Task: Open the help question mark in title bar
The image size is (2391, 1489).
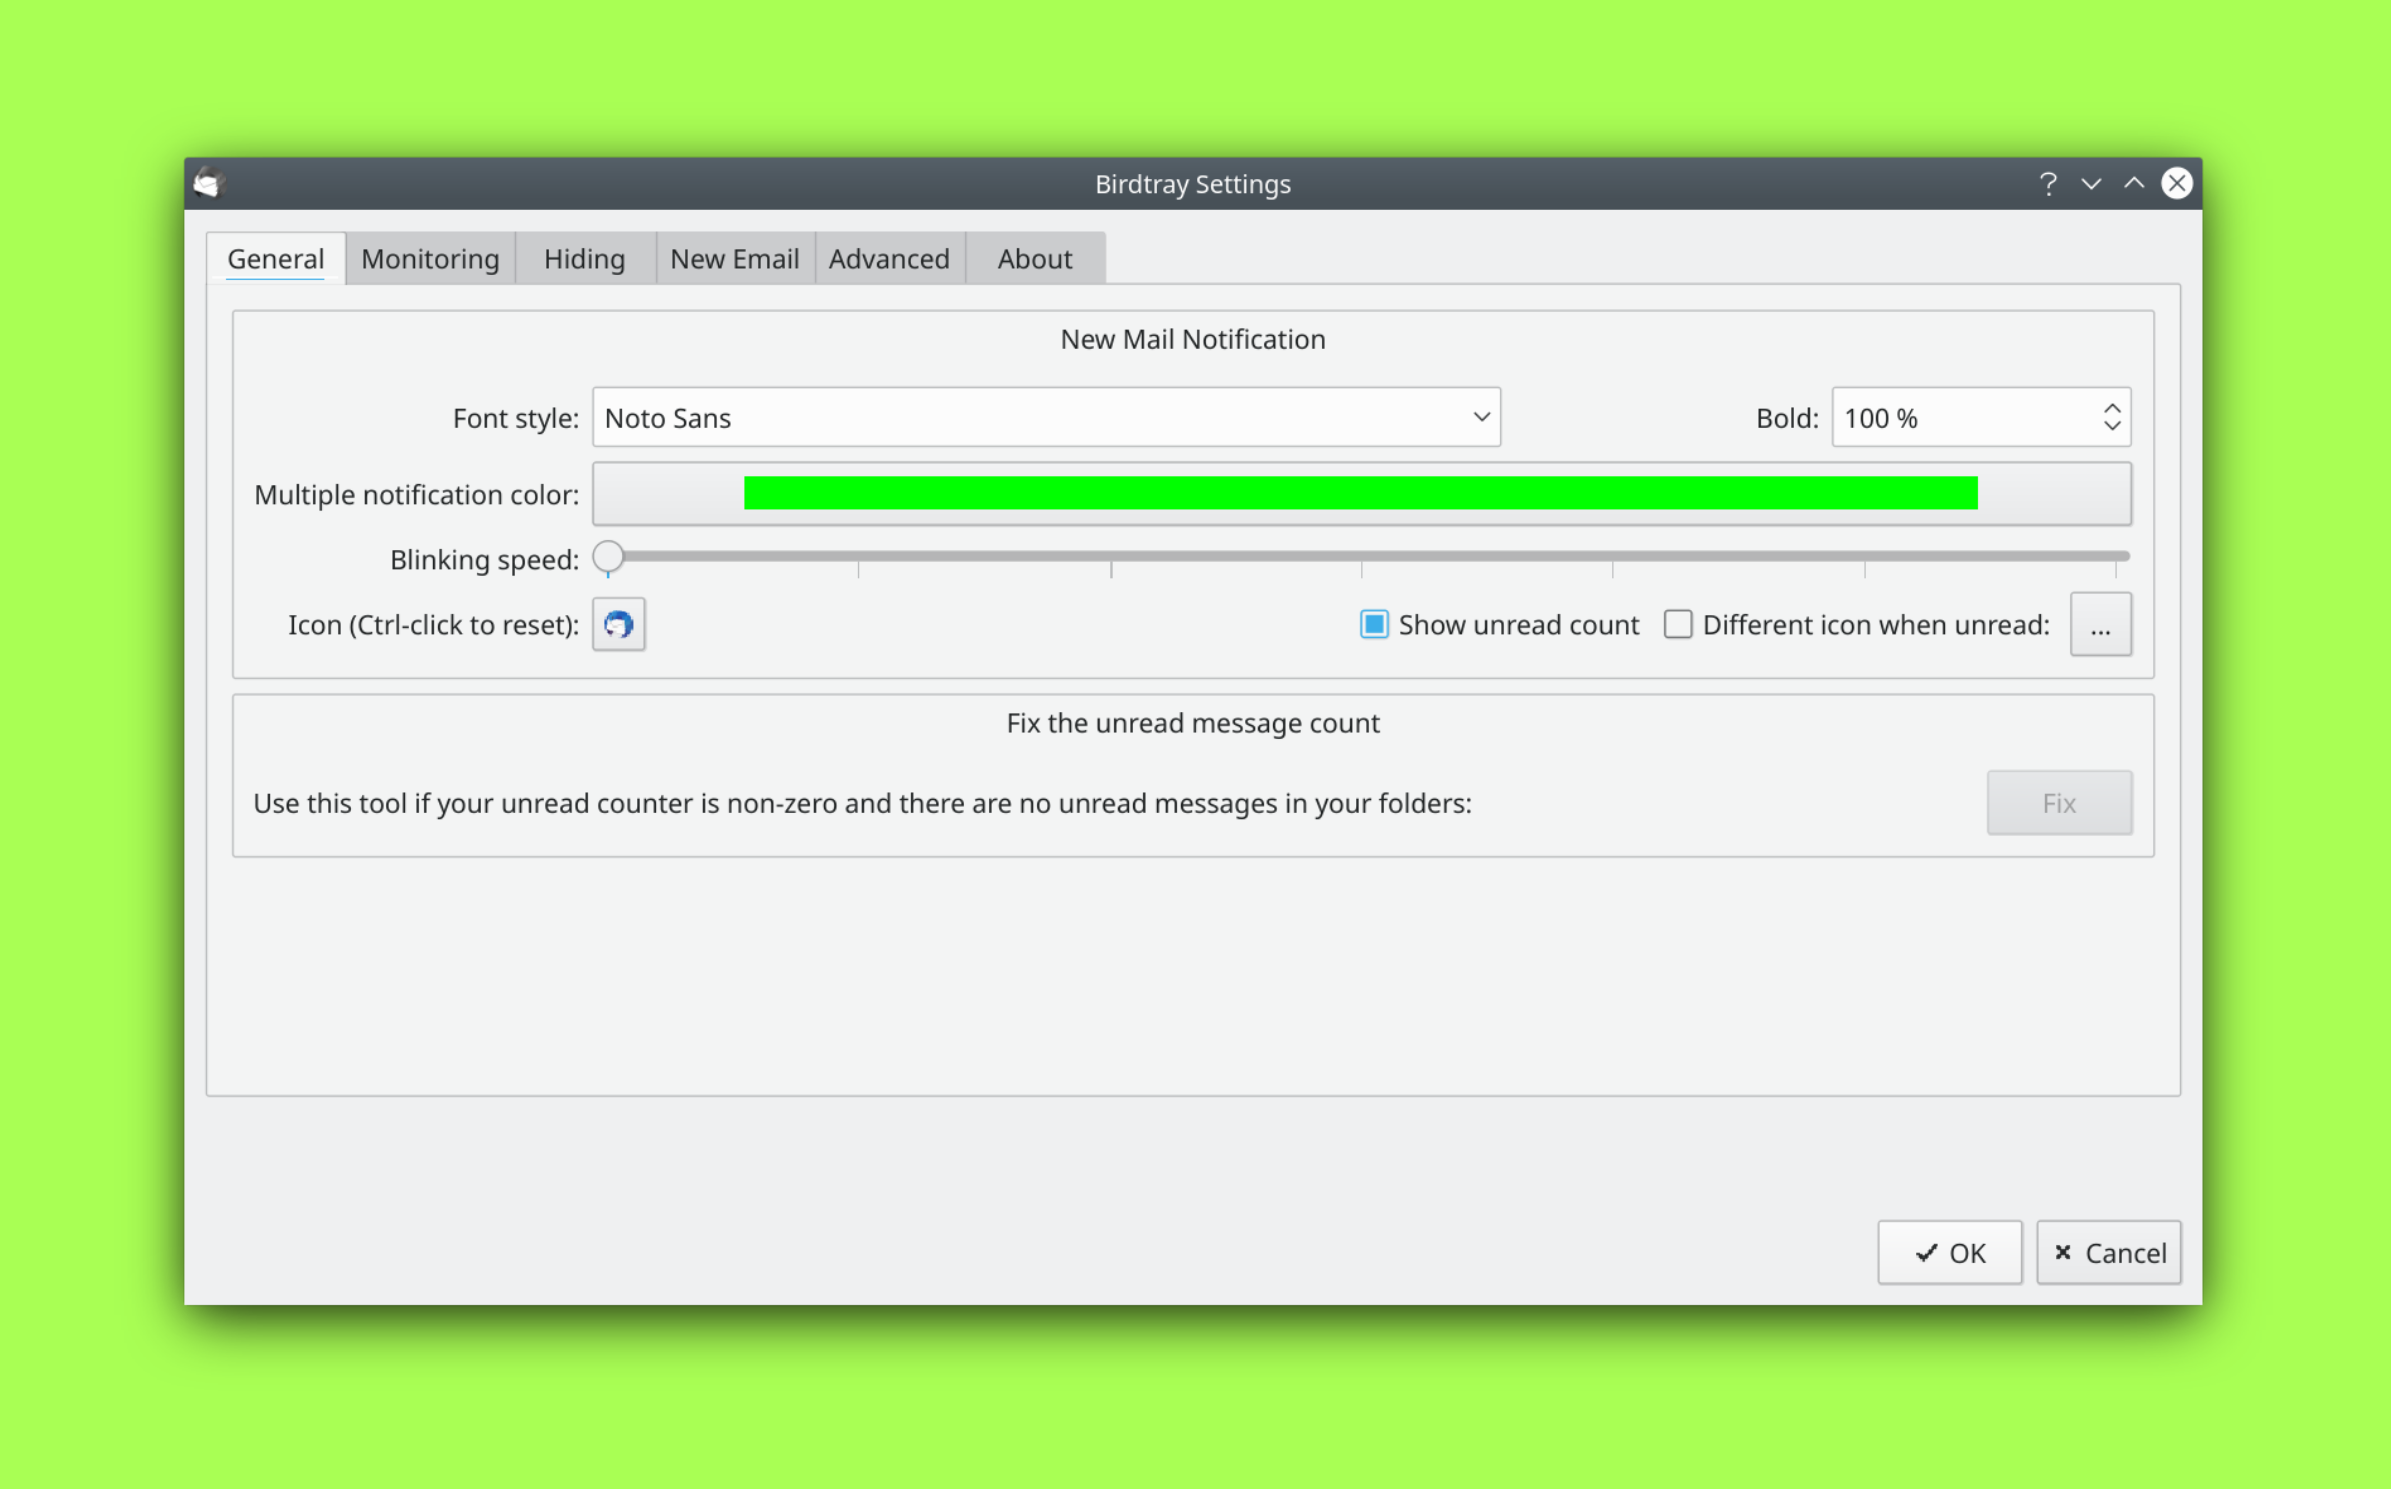Action: (x=2047, y=183)
